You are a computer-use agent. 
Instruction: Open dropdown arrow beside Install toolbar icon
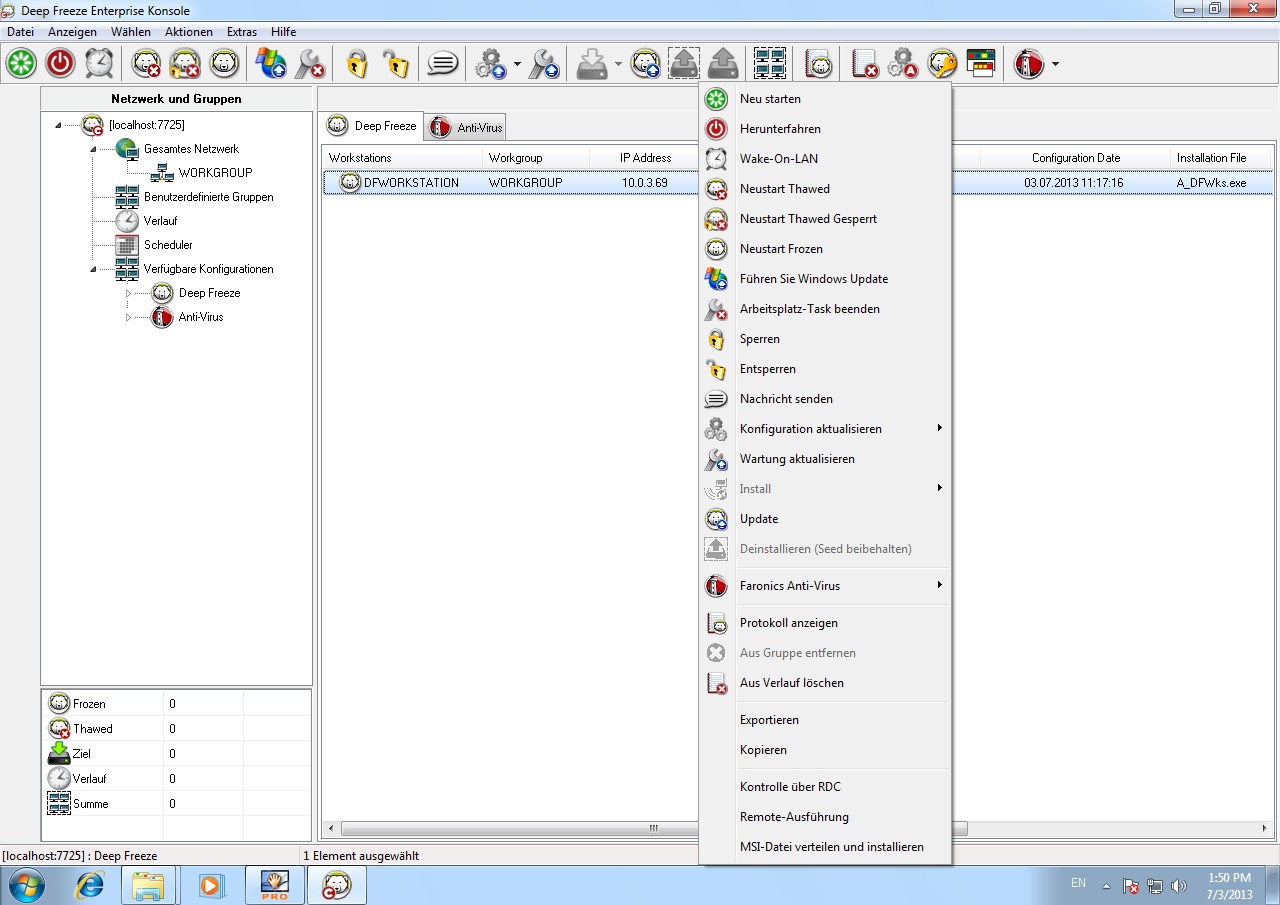click(x=618, y=64)
